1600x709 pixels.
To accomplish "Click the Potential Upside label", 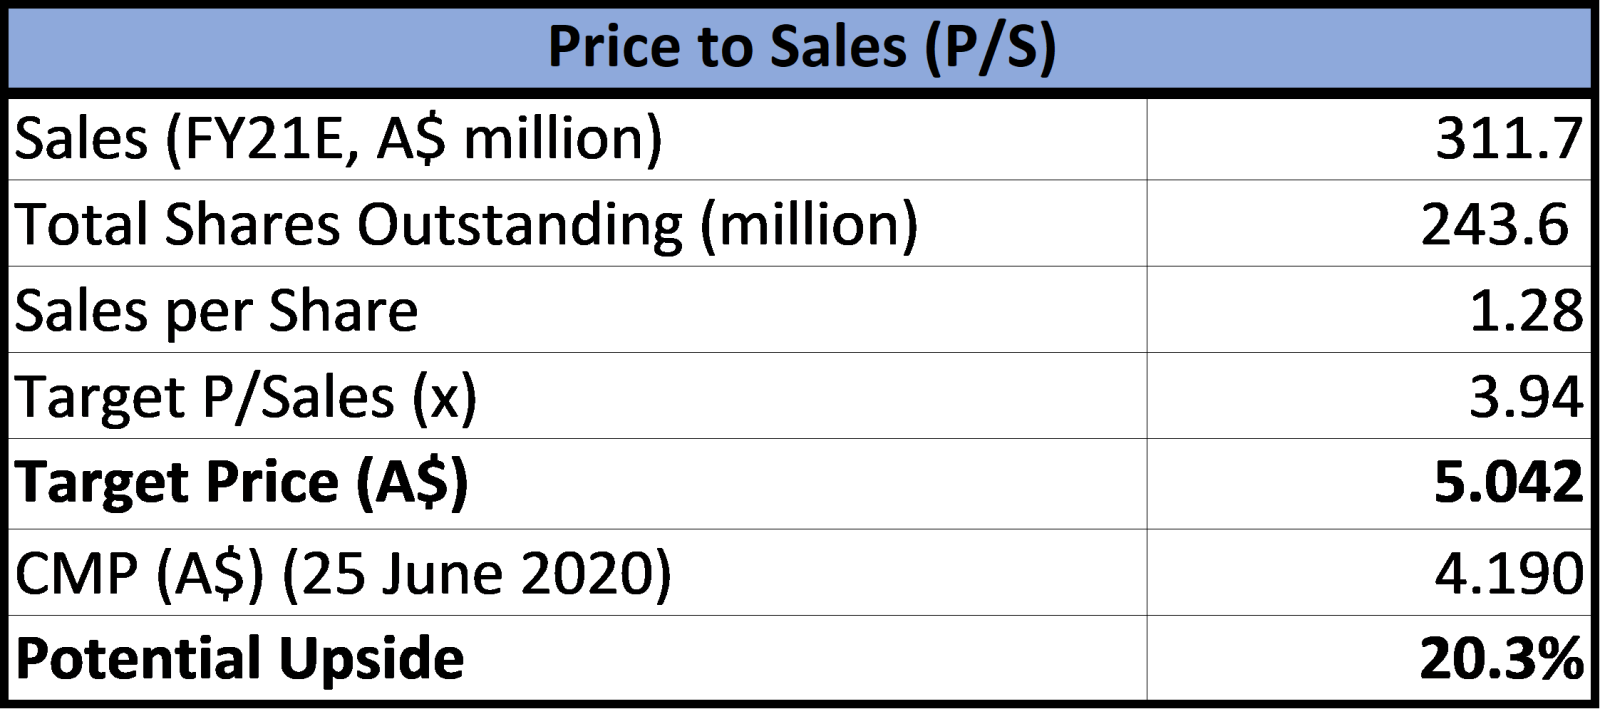I will tap(239, 659).
